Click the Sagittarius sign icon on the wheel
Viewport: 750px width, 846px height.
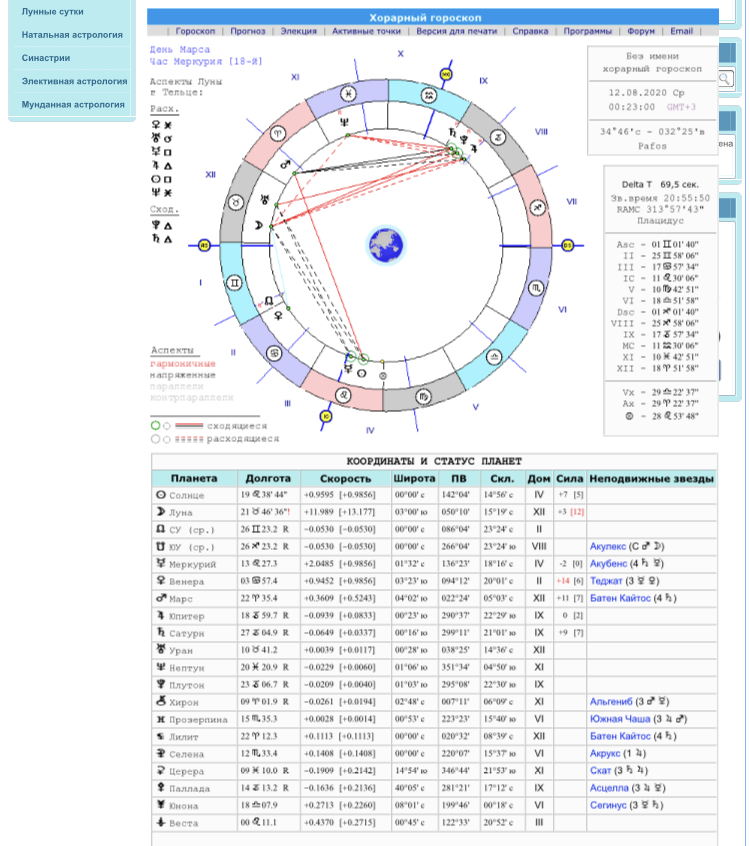pyautogui.click(x=537, y=208)
